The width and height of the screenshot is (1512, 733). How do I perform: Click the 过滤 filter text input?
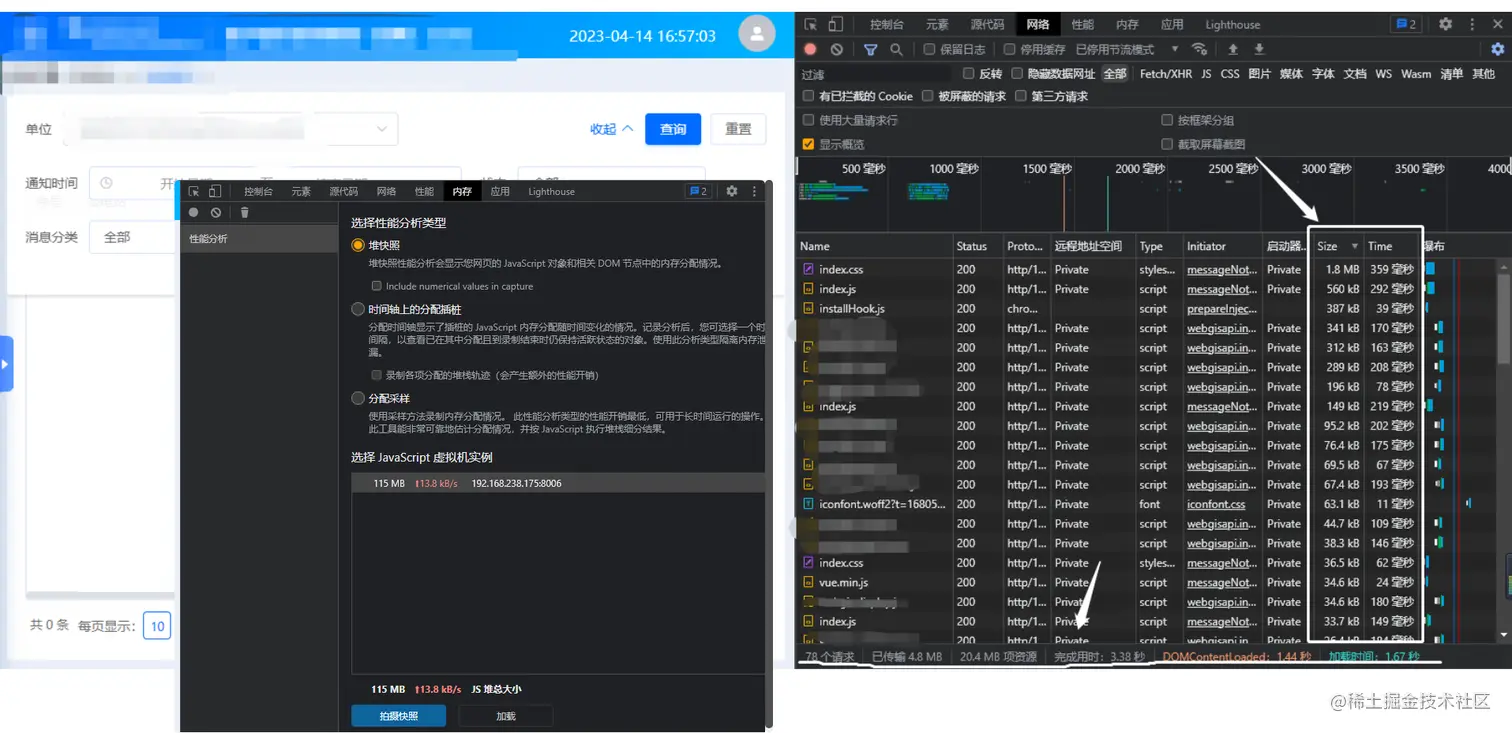(x=875, y=74)
